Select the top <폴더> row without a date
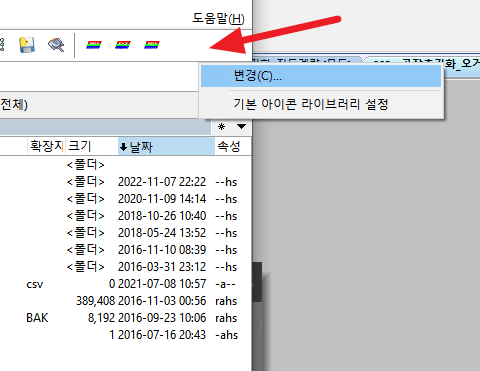Image resolution: width=480 pixels, height=371 pixels. coord(125,165)
